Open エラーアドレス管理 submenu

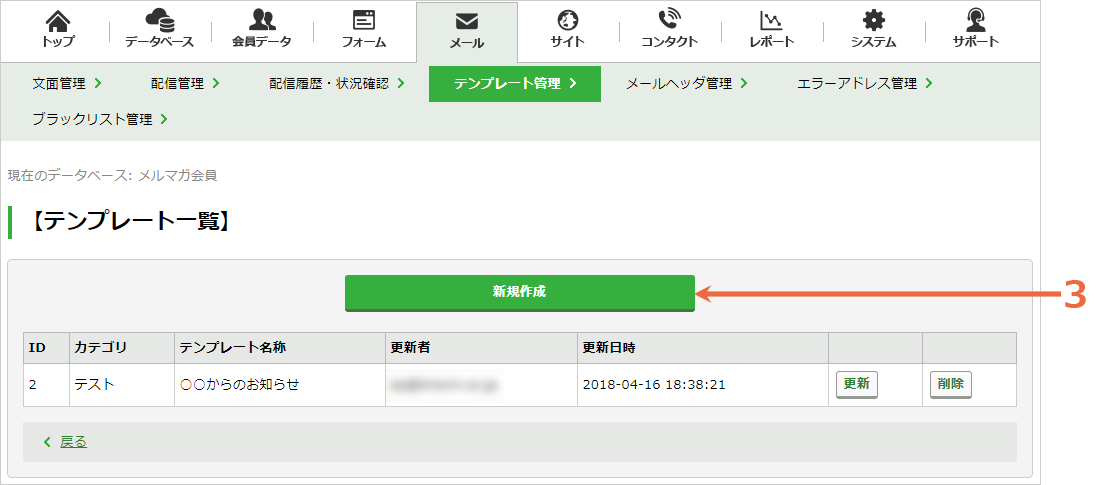pyautogui.click(x=865, y=84)
